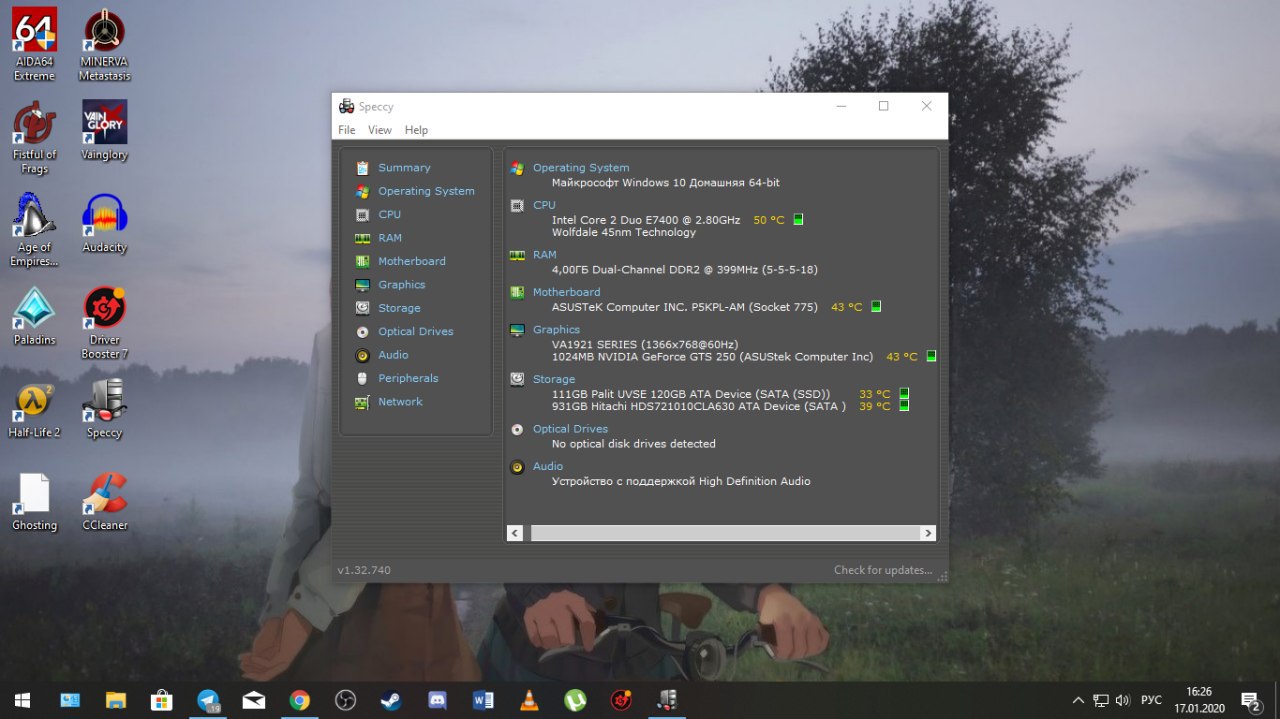Viewport: 1280px width, 719px height.
Task: Click the 1024MB NVIDIA GeForce GTS 250 line
Action: click(x=713, y=357)
